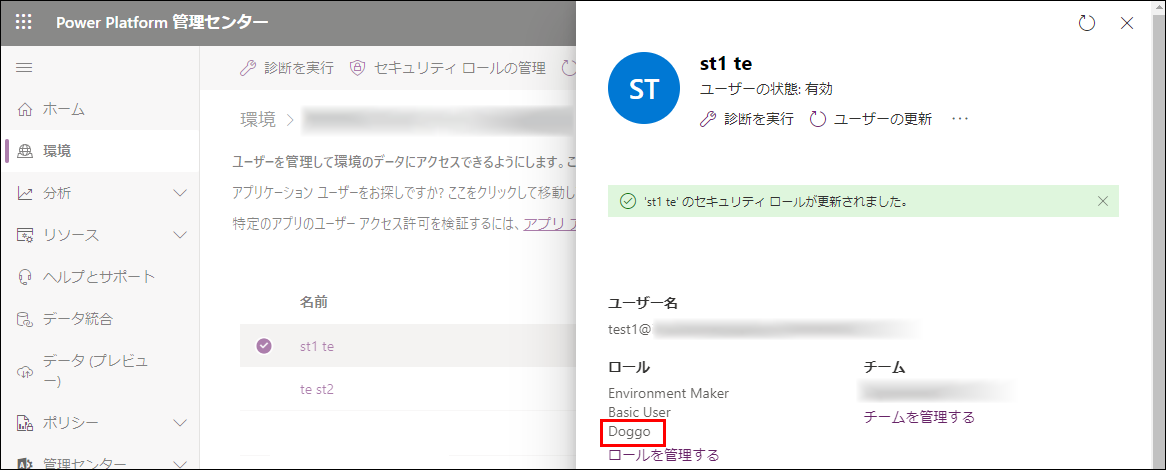This screenshot has height=470, width=1166.
Task: Click the wrench icon in the user panel
Action: (708, 119)
